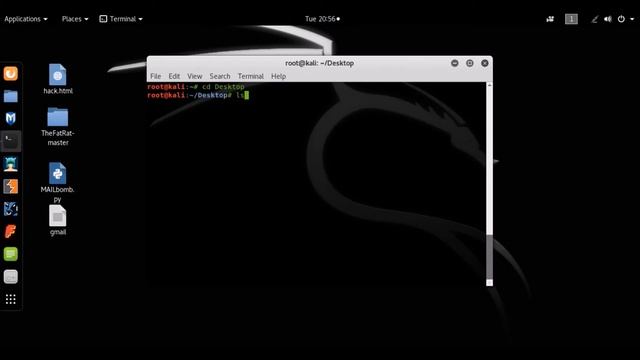Click the workspace 1 indicator

[571, 19]
